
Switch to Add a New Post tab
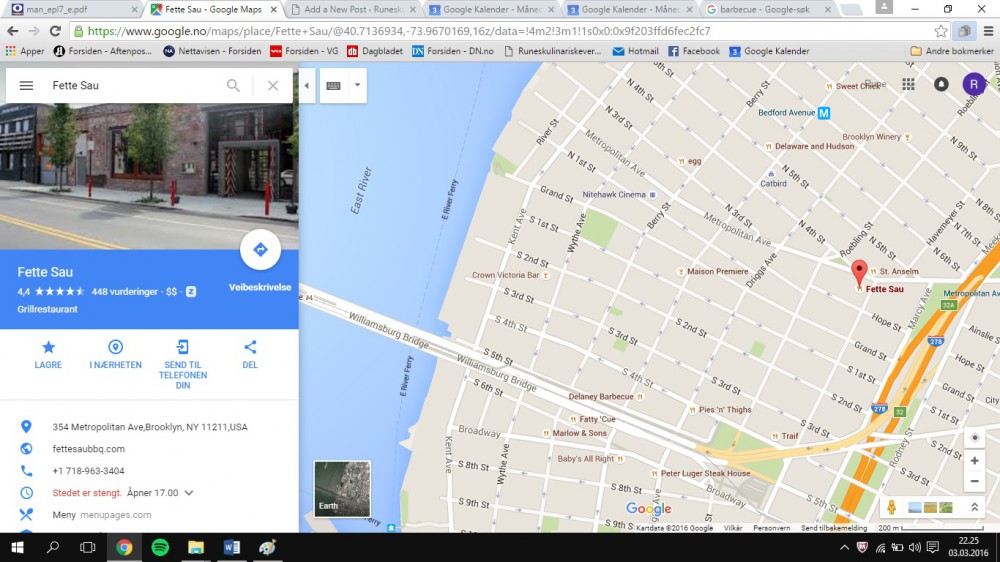point(353,10)
